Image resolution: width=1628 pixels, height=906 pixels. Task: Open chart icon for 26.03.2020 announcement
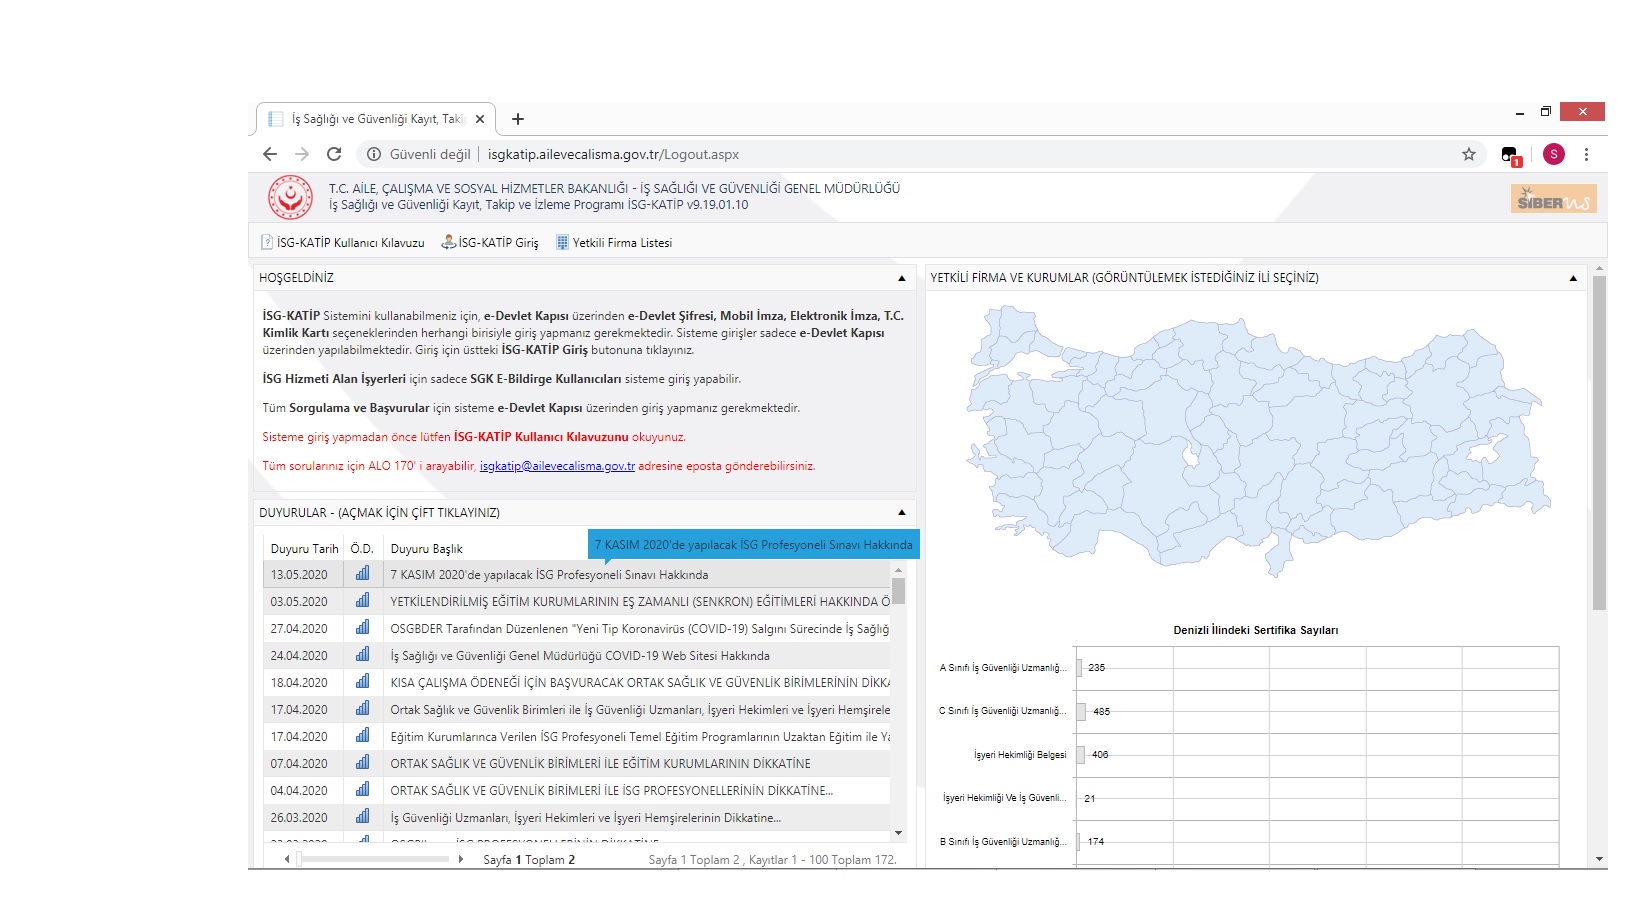362,817
